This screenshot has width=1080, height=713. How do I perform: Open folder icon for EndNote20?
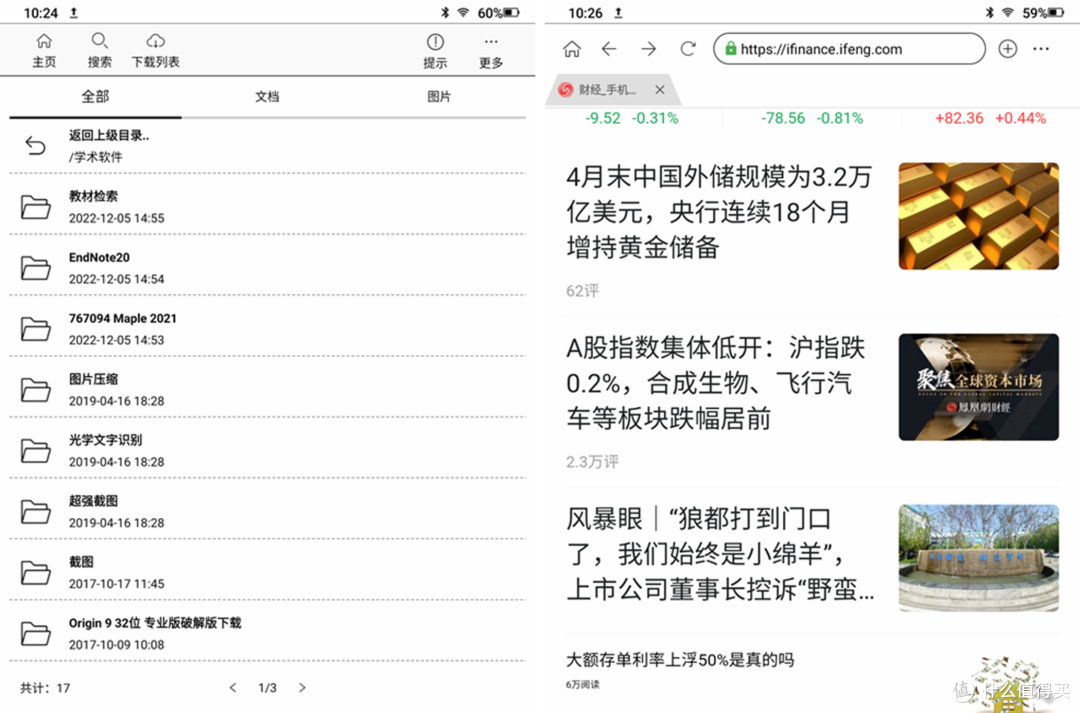pos(35,267)
